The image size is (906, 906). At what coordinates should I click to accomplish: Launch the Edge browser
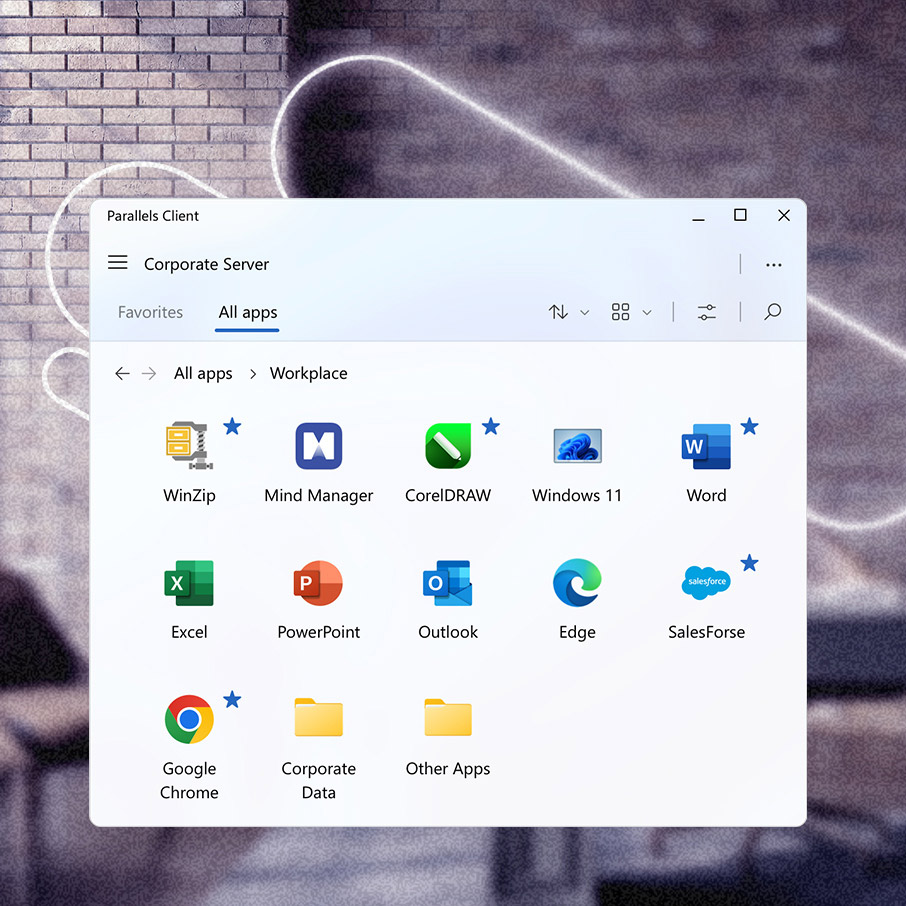(x=577, y=582)
